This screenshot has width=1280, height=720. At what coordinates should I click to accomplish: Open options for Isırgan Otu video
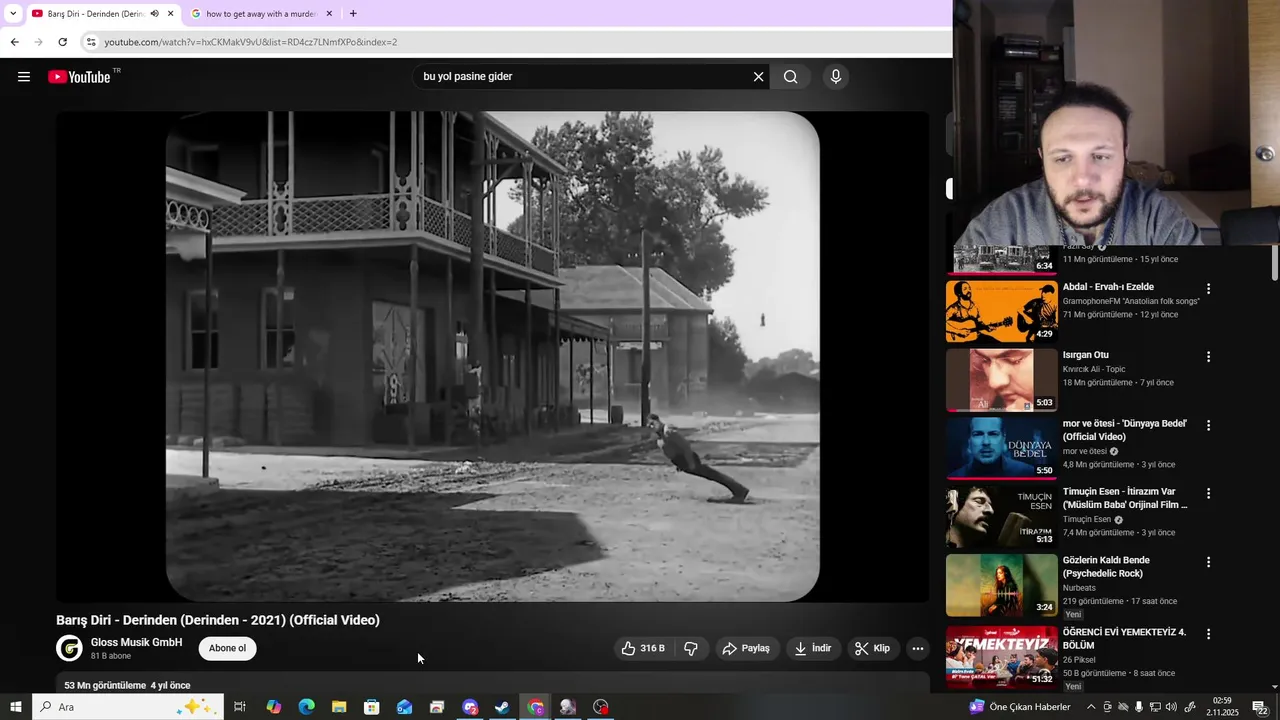[1208, 357]
